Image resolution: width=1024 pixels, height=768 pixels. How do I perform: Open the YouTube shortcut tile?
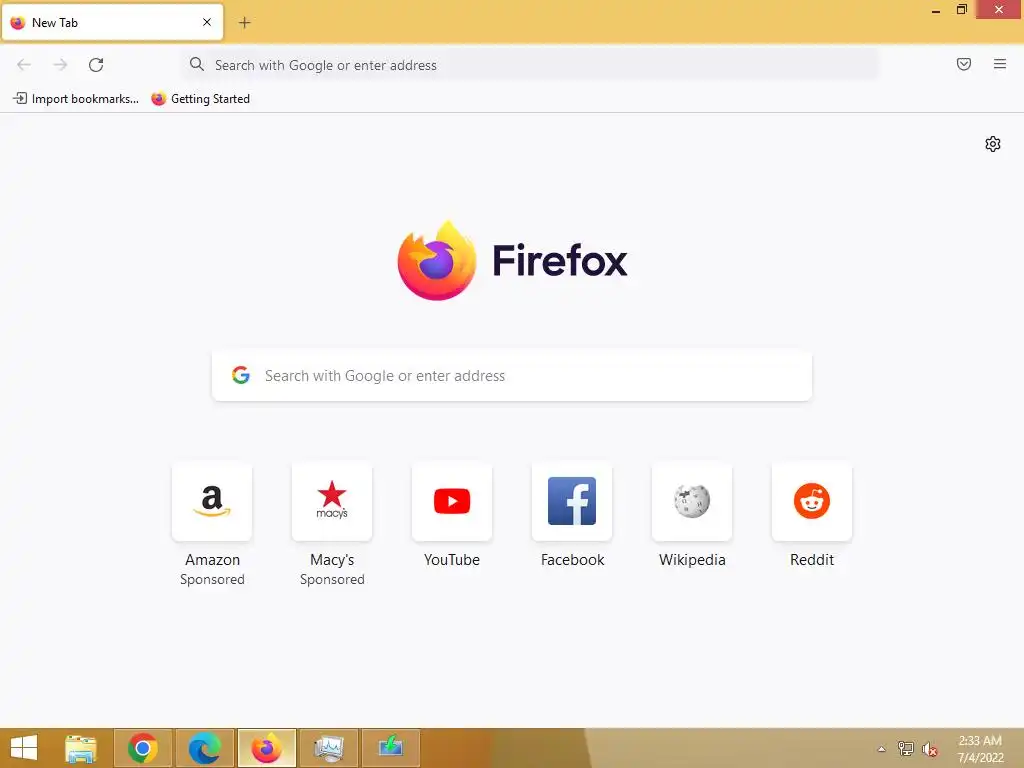[x=452, y=502]
